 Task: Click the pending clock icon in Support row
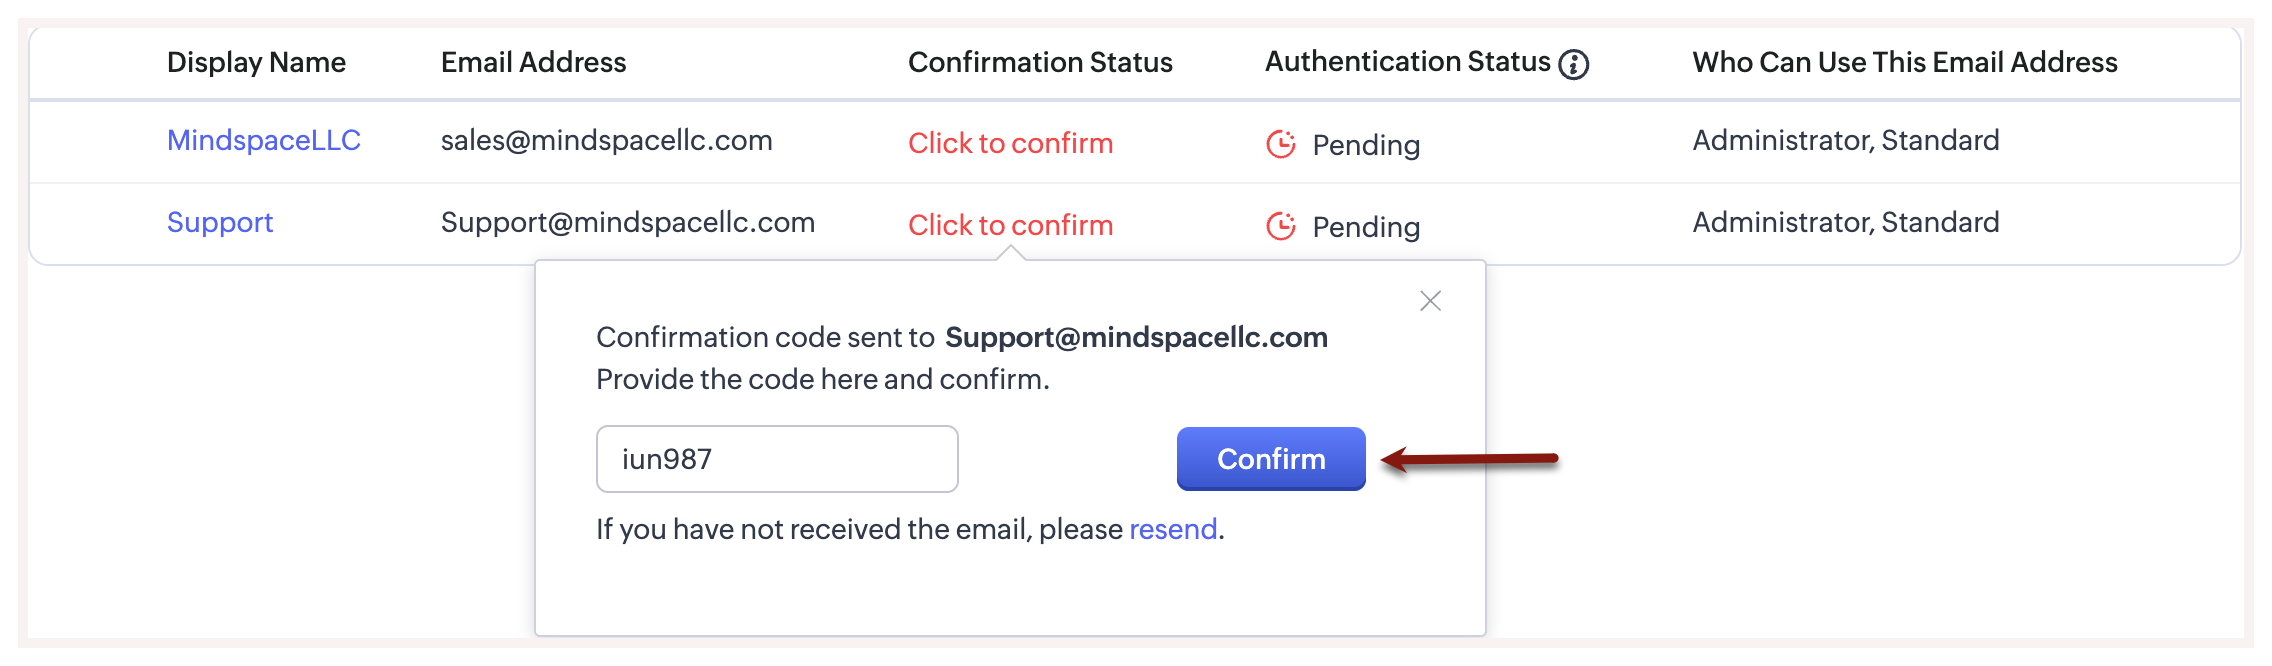tap(1281, 226)
